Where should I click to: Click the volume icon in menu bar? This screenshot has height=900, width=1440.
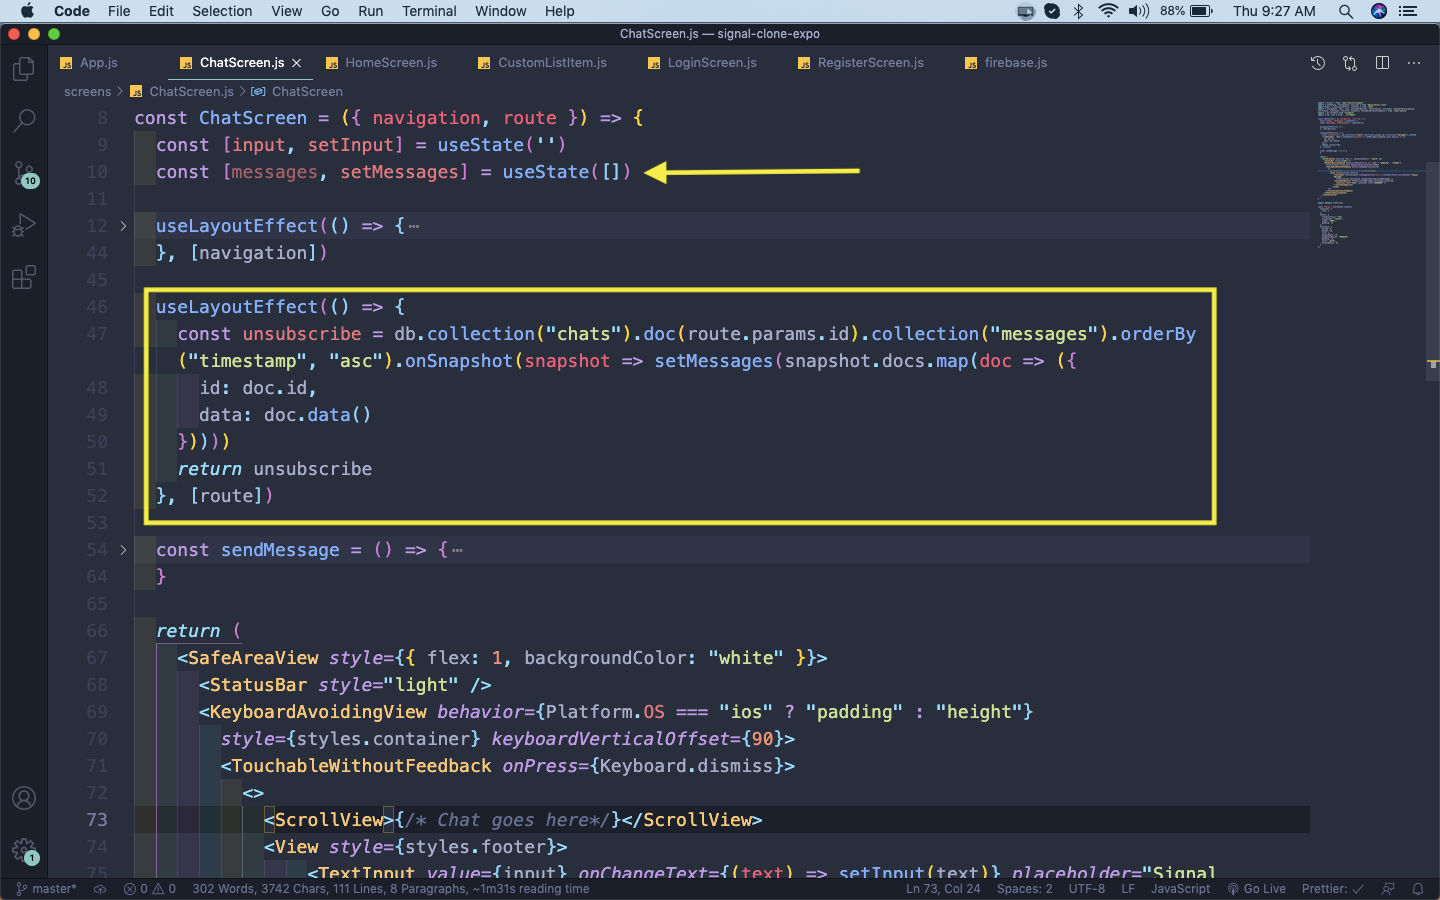pyautogui.click(x=1139, y=11)
